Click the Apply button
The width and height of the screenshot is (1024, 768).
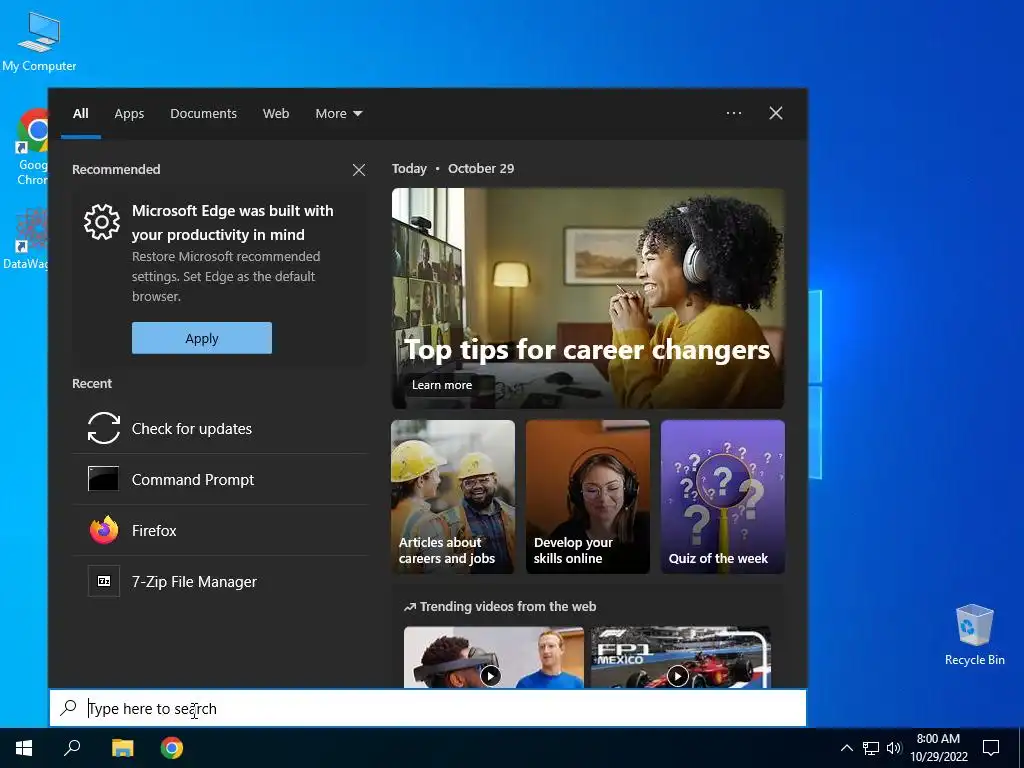point(202,338)
